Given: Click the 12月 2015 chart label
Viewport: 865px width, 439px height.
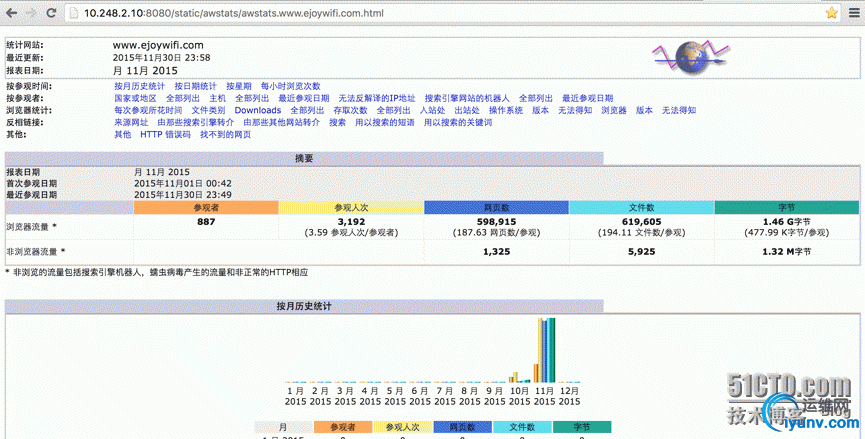Looking at the screenshot, I should (569, 396).
